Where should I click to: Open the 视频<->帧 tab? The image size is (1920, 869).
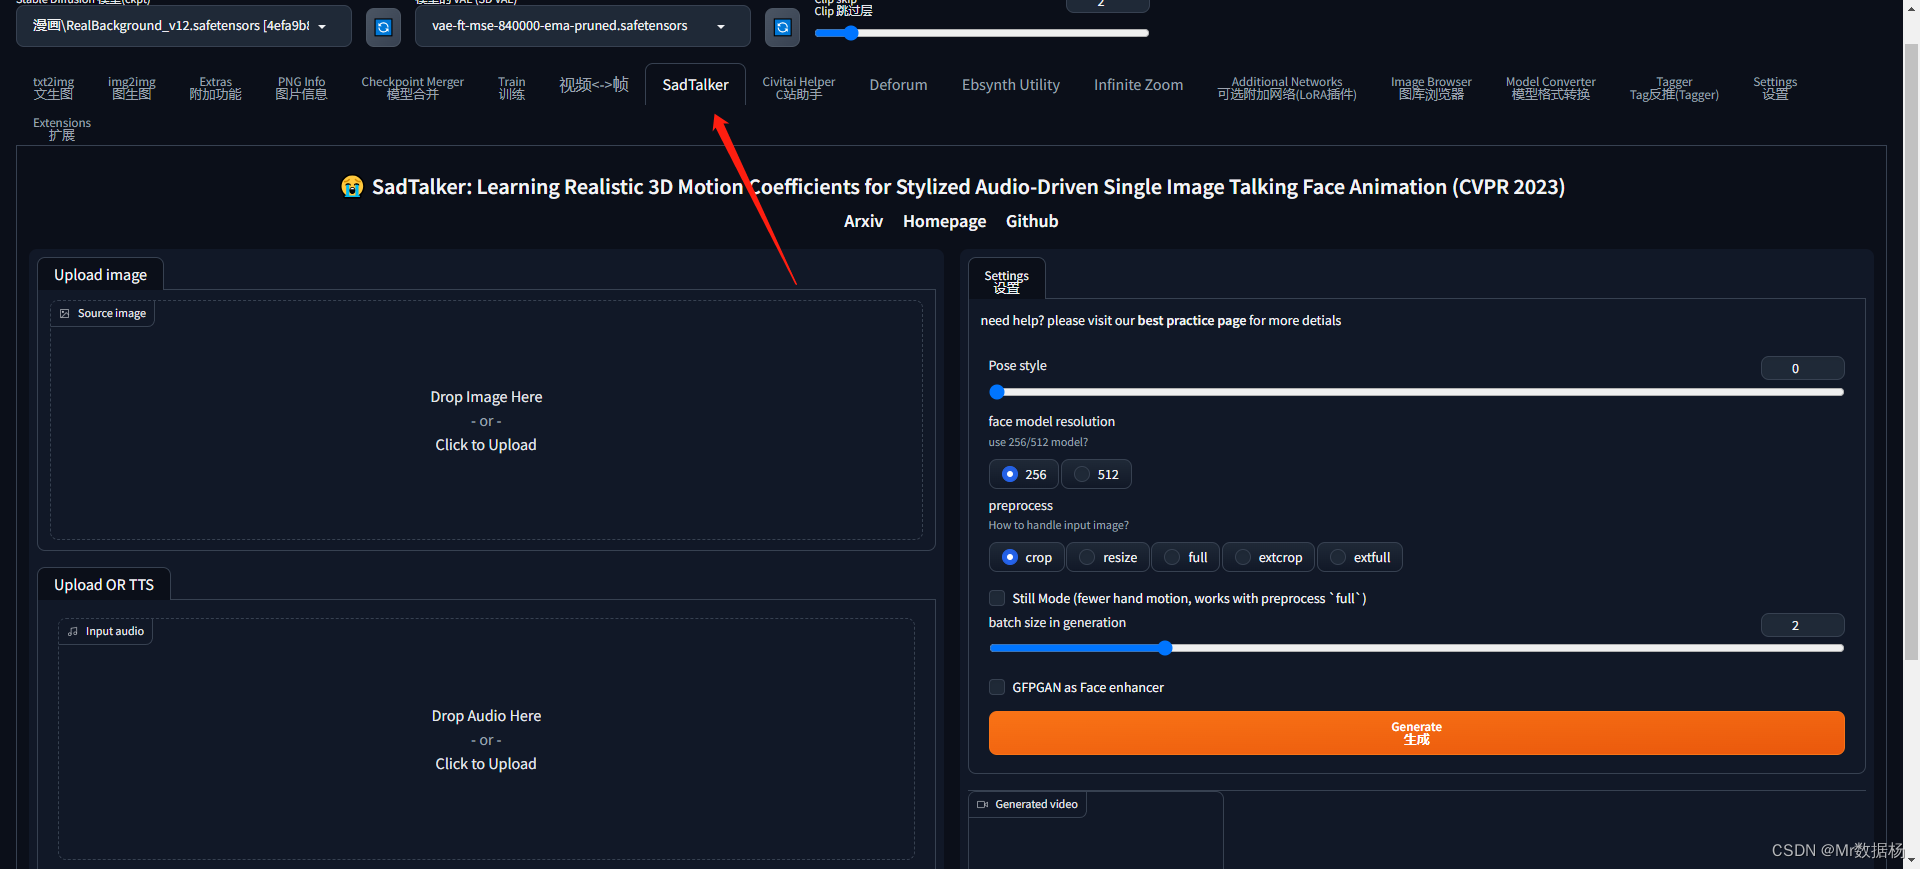[594, 85]
